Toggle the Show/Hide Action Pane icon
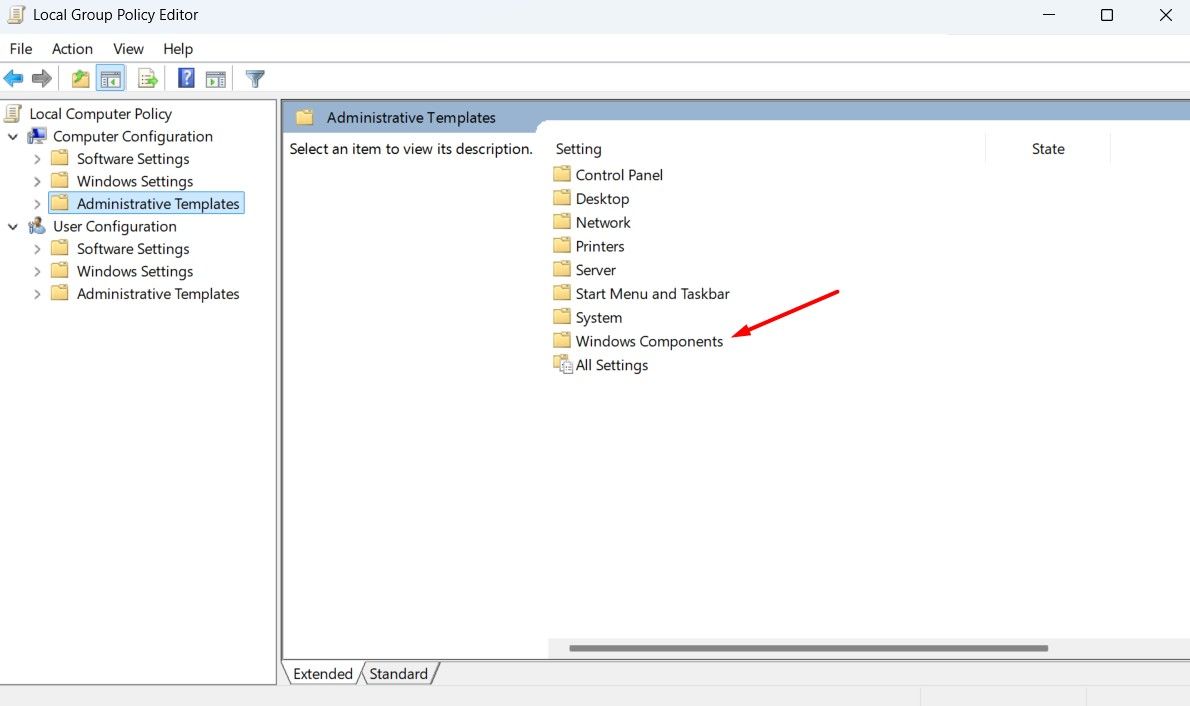Screen dimensions: 1190x706 tap(216, 78)
